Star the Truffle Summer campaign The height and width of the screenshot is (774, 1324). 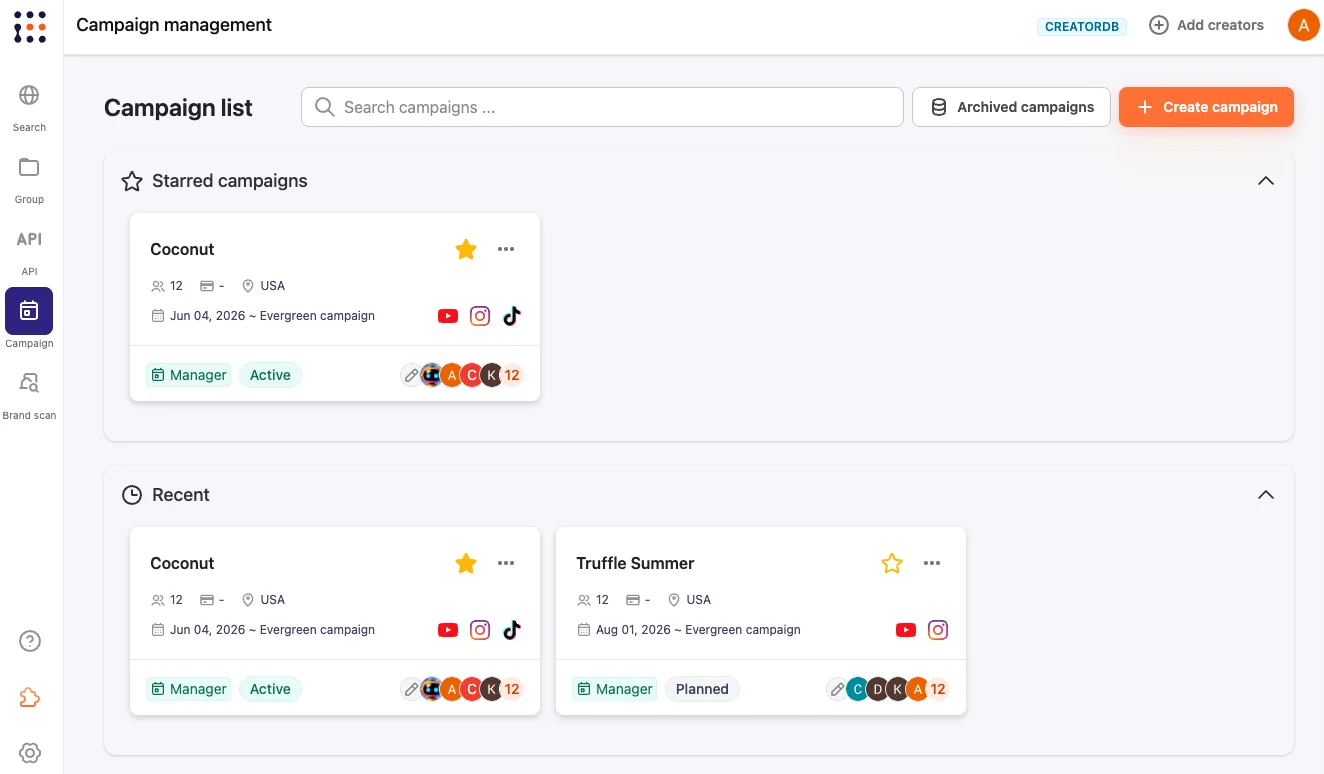pyautogui.click(x=892, y=563)
